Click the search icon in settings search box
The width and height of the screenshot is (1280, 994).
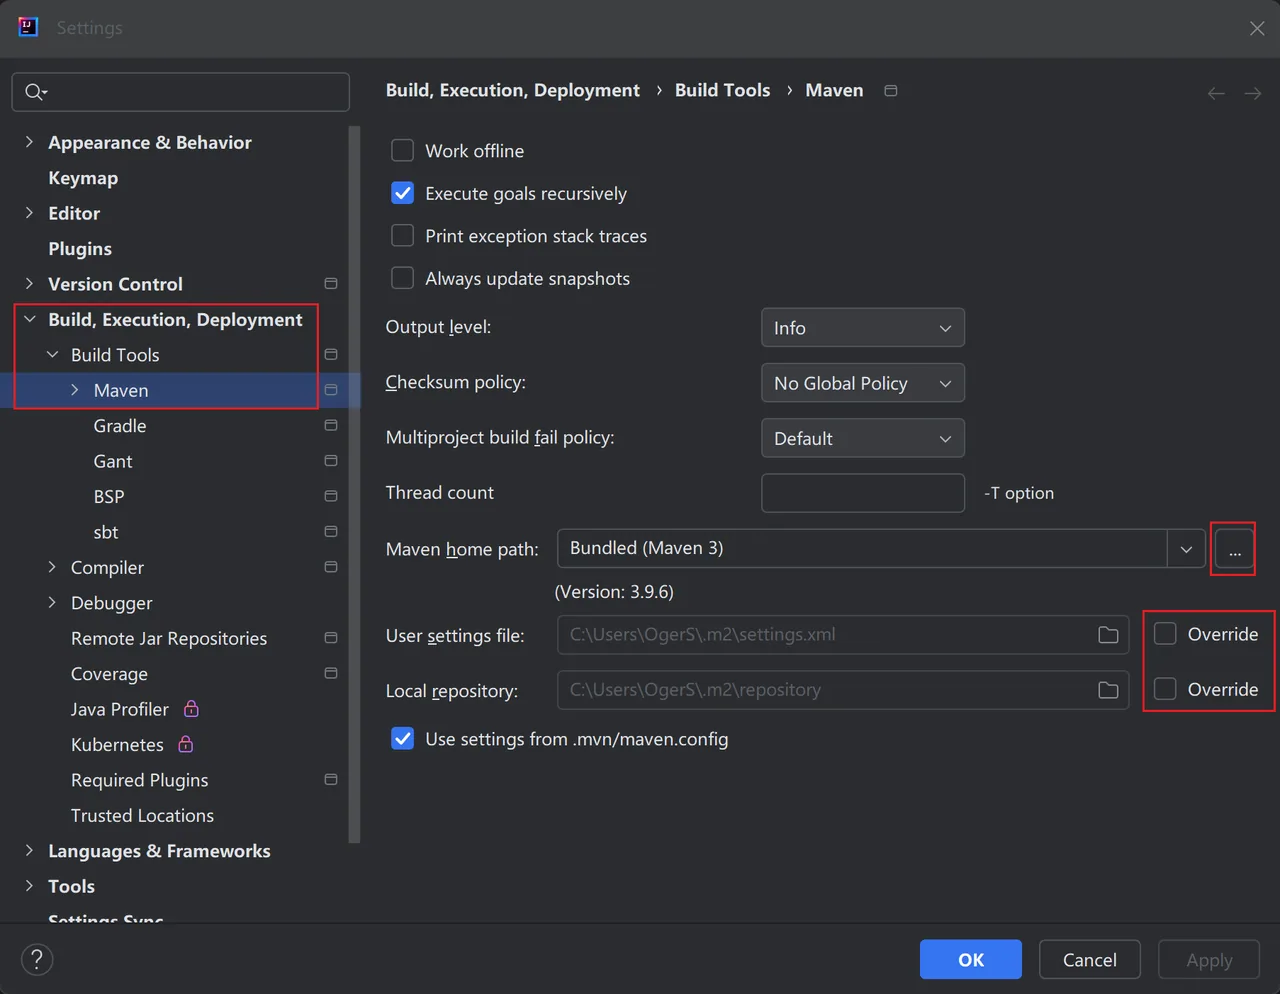(35, 92)
